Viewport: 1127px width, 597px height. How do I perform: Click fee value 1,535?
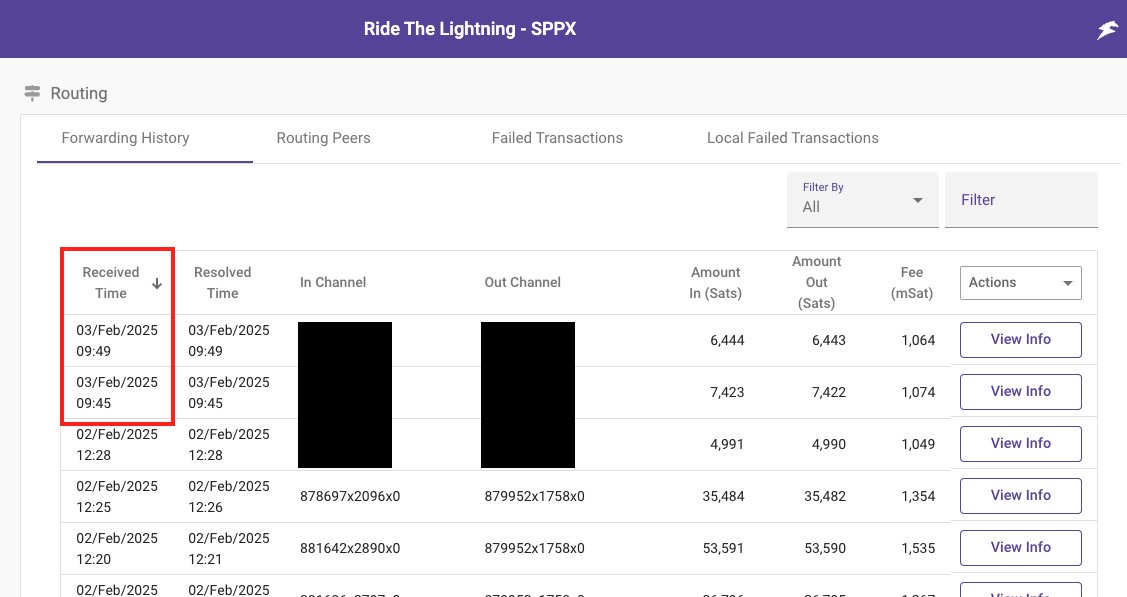[918, 548]
